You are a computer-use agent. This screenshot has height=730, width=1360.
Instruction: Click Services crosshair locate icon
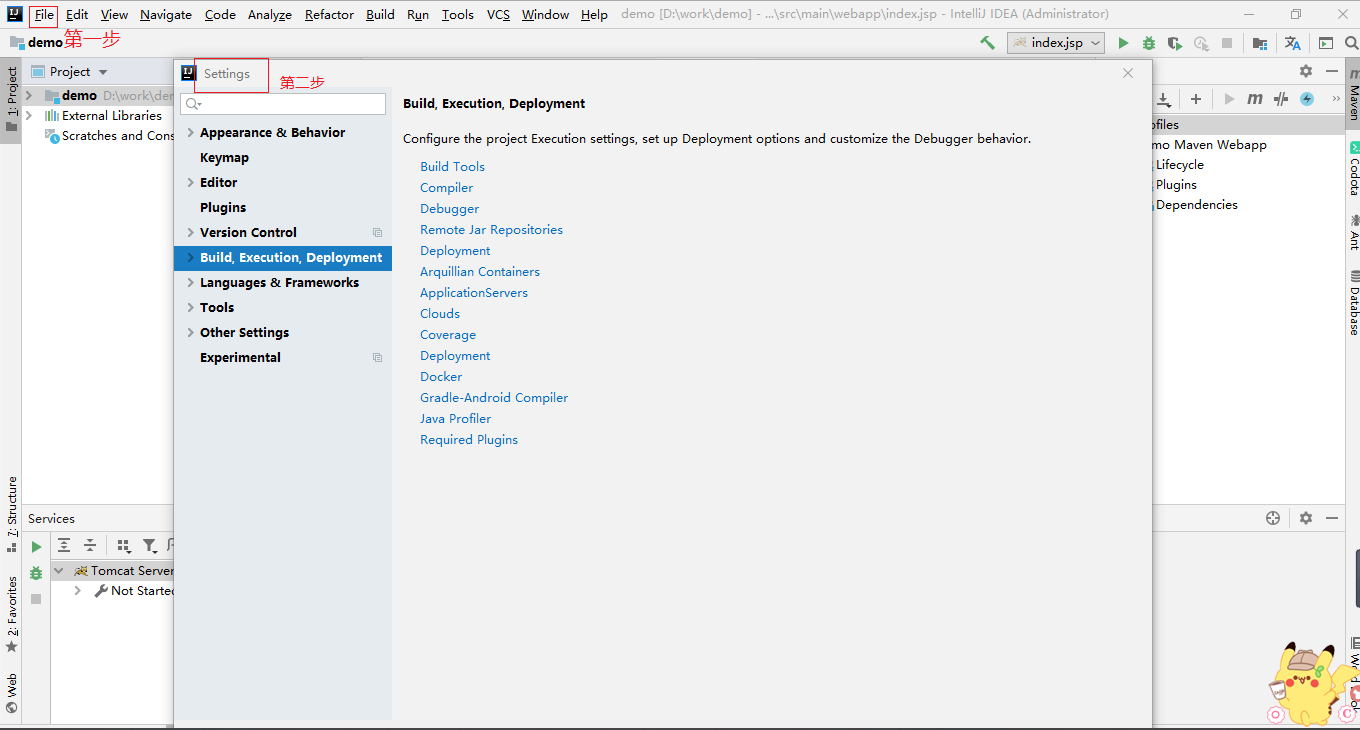1273,518
